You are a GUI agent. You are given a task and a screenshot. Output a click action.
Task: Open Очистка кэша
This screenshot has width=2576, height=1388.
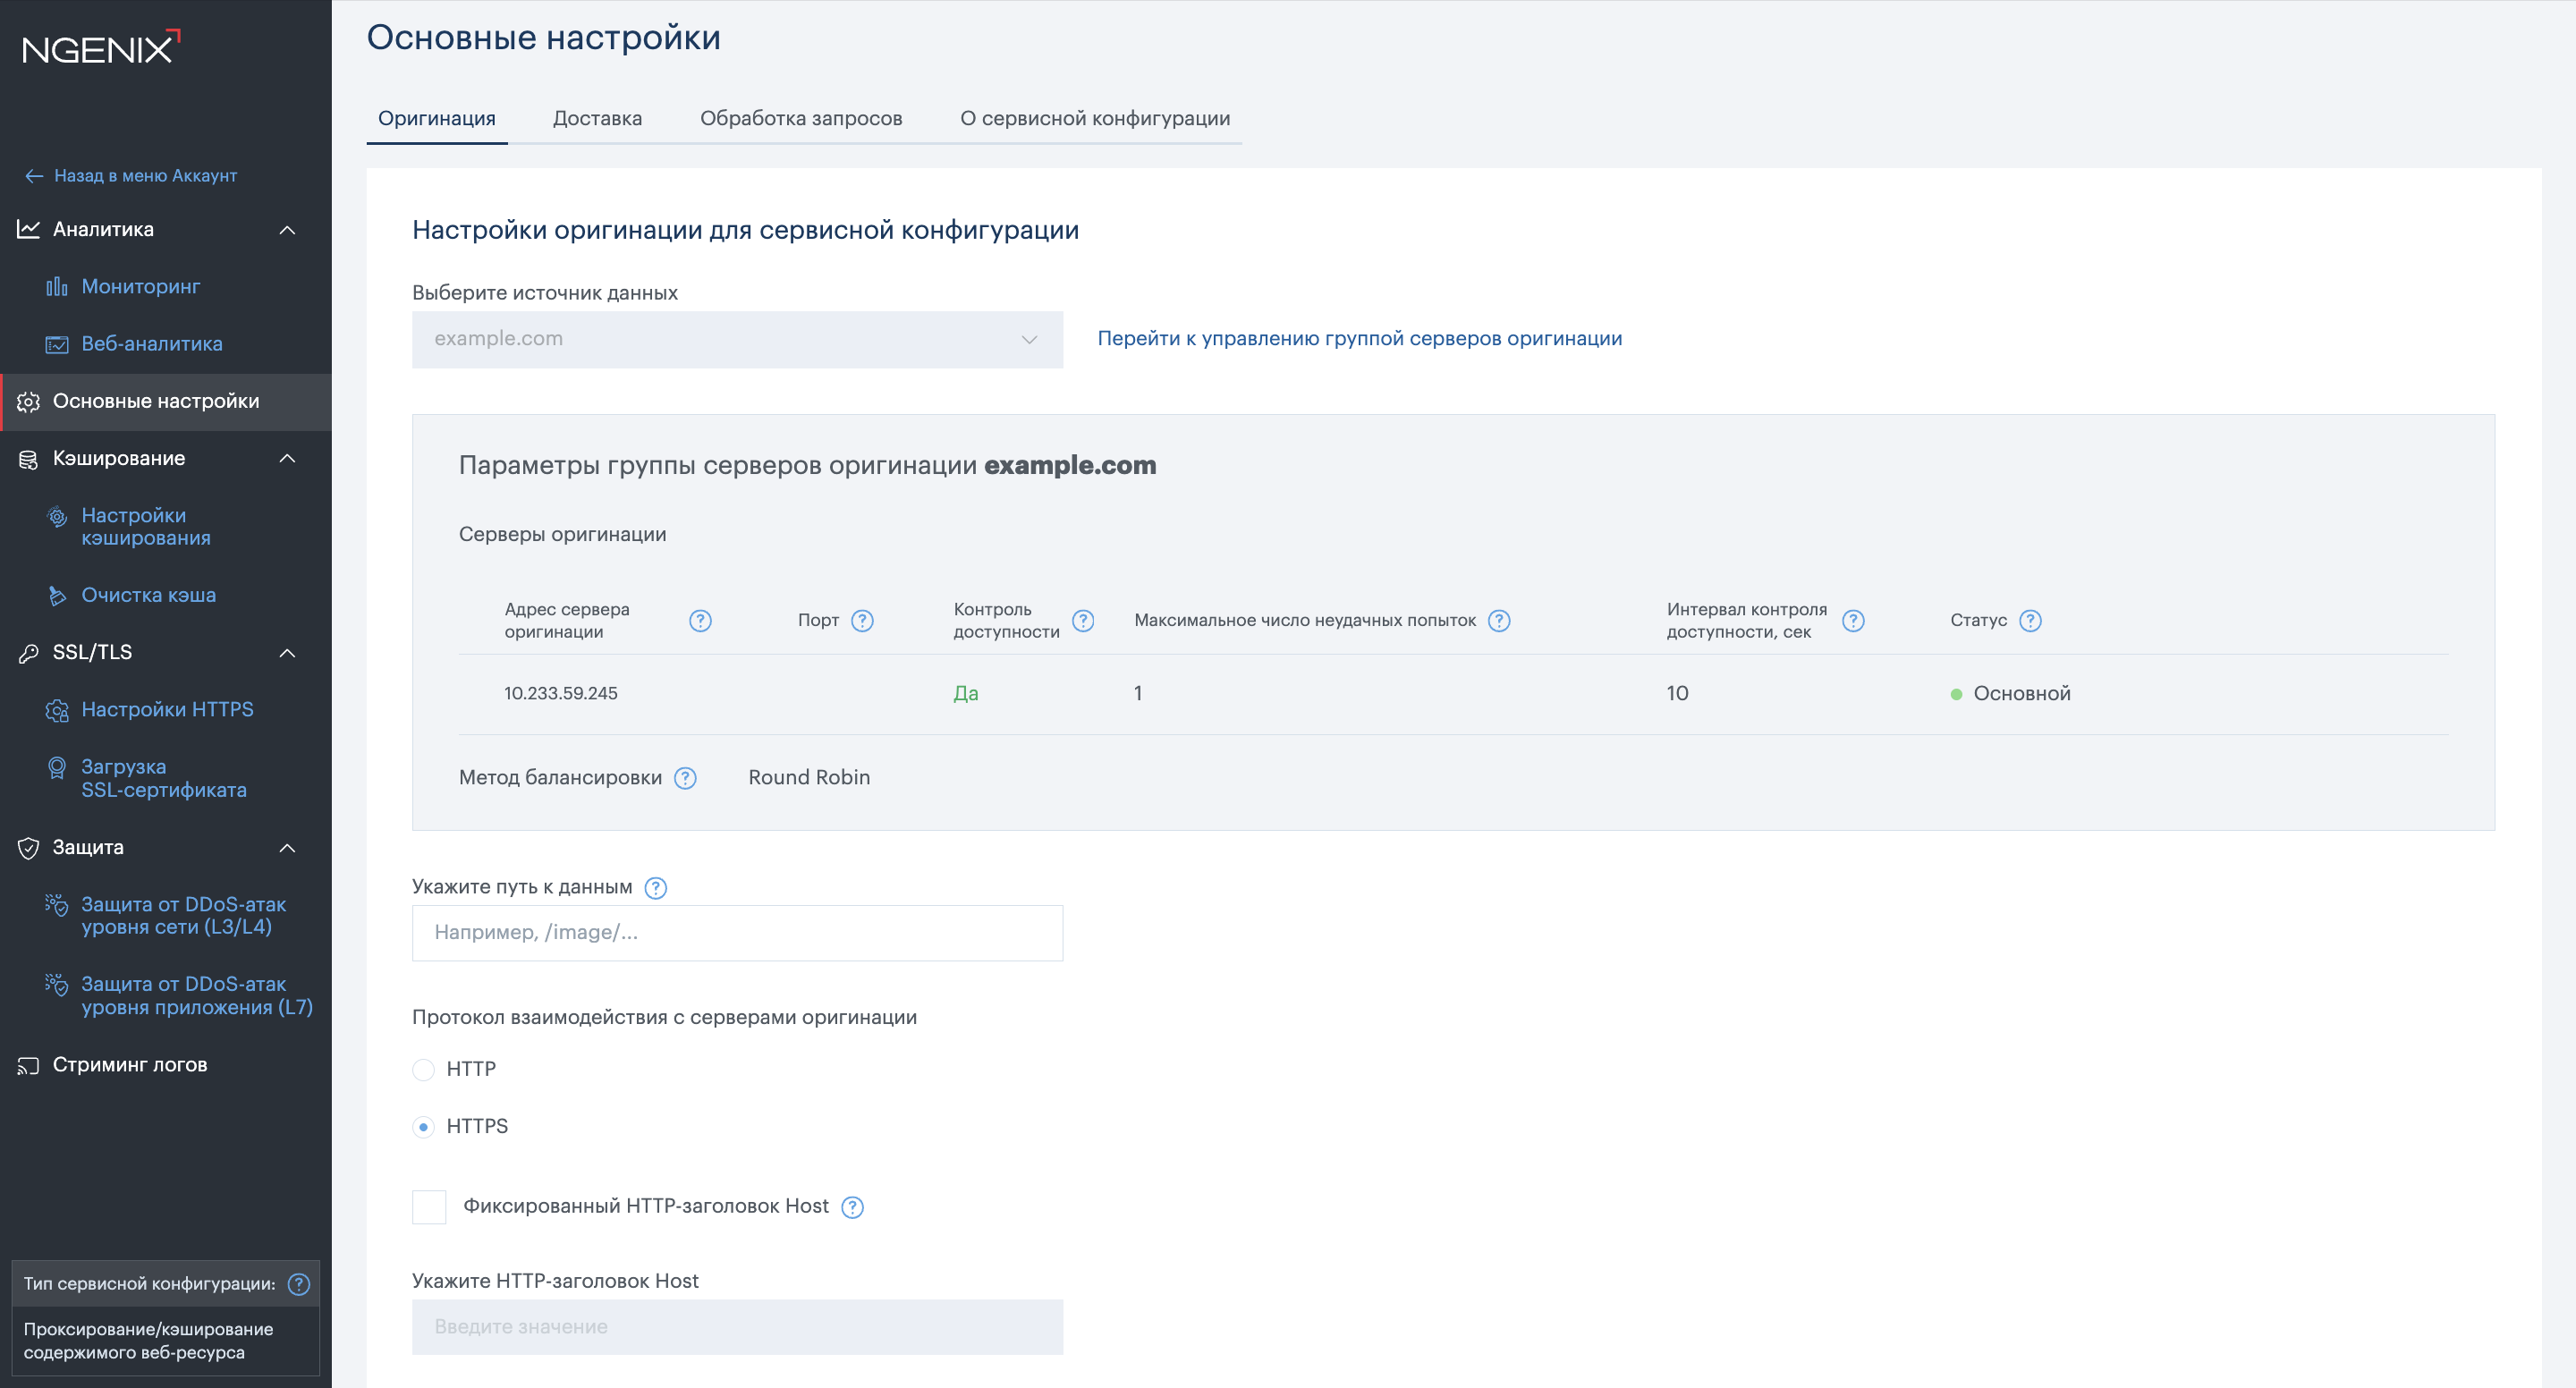[x=148, y=594]
